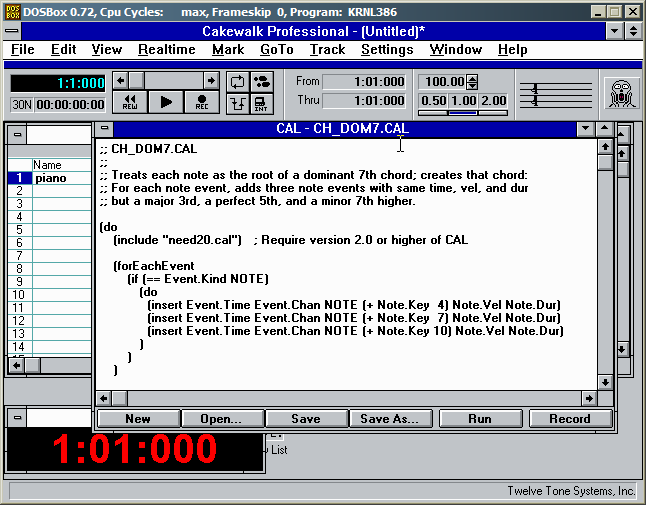Screen dimensions: 646x505
Task: Run the CAL program with Run button
Action: (x=480, y=418)
